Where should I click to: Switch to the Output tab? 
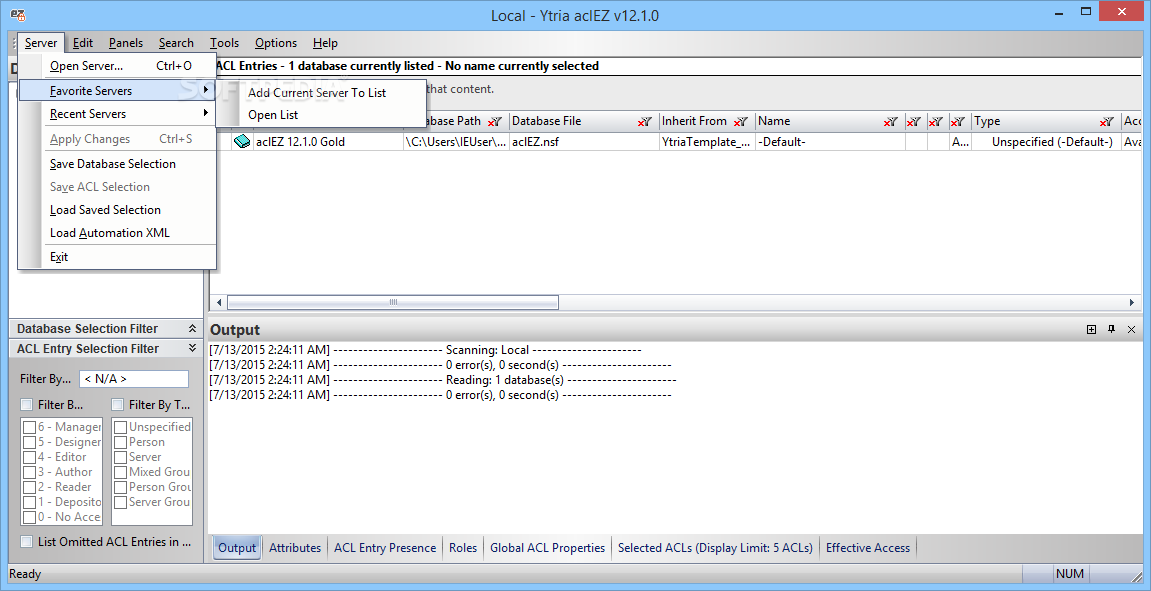237,548
